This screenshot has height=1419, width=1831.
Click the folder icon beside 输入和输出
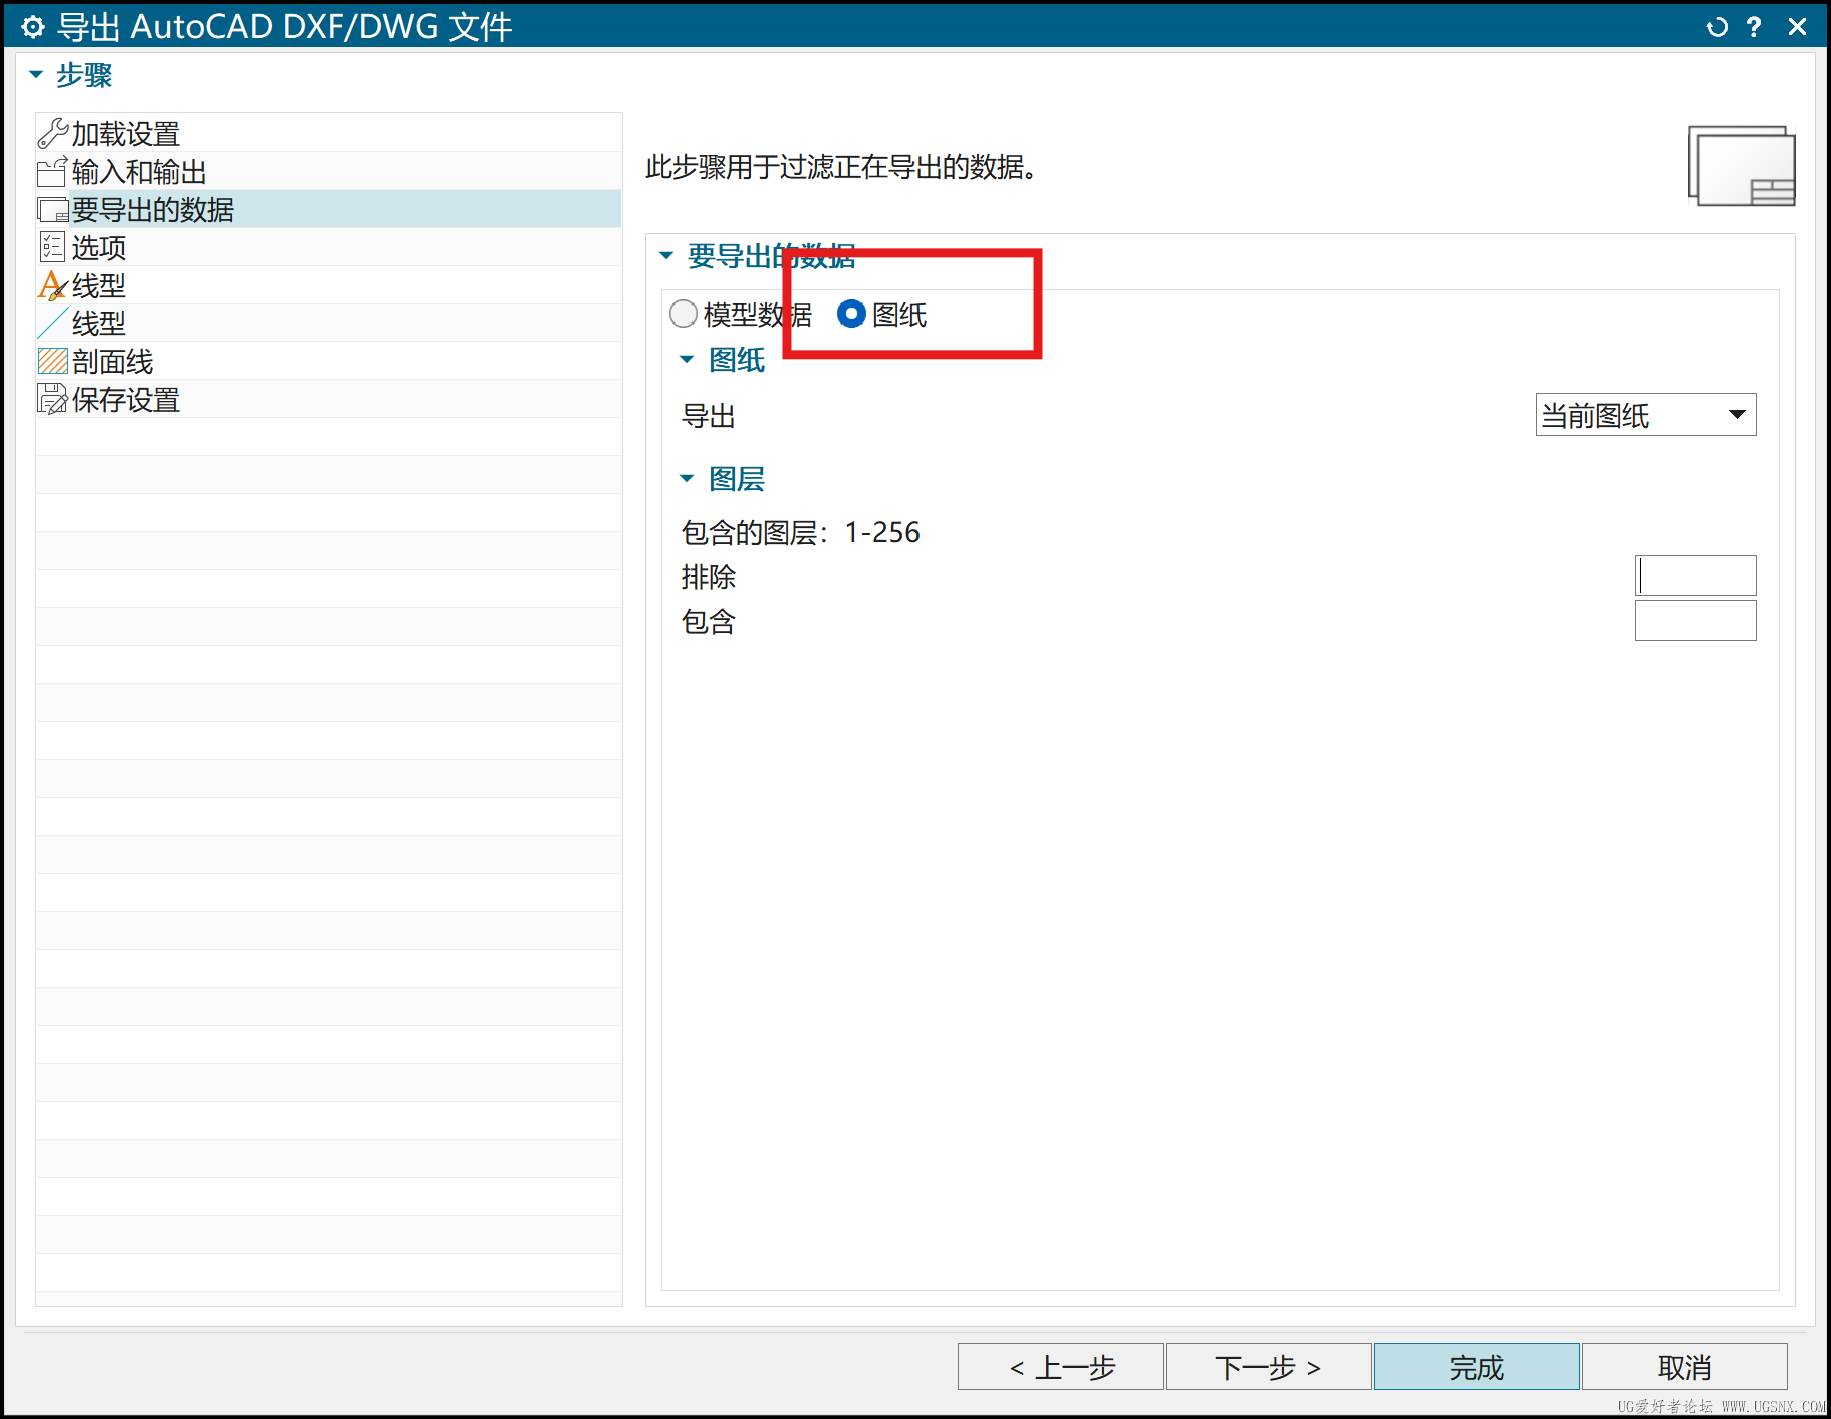(x=52, y=172)
